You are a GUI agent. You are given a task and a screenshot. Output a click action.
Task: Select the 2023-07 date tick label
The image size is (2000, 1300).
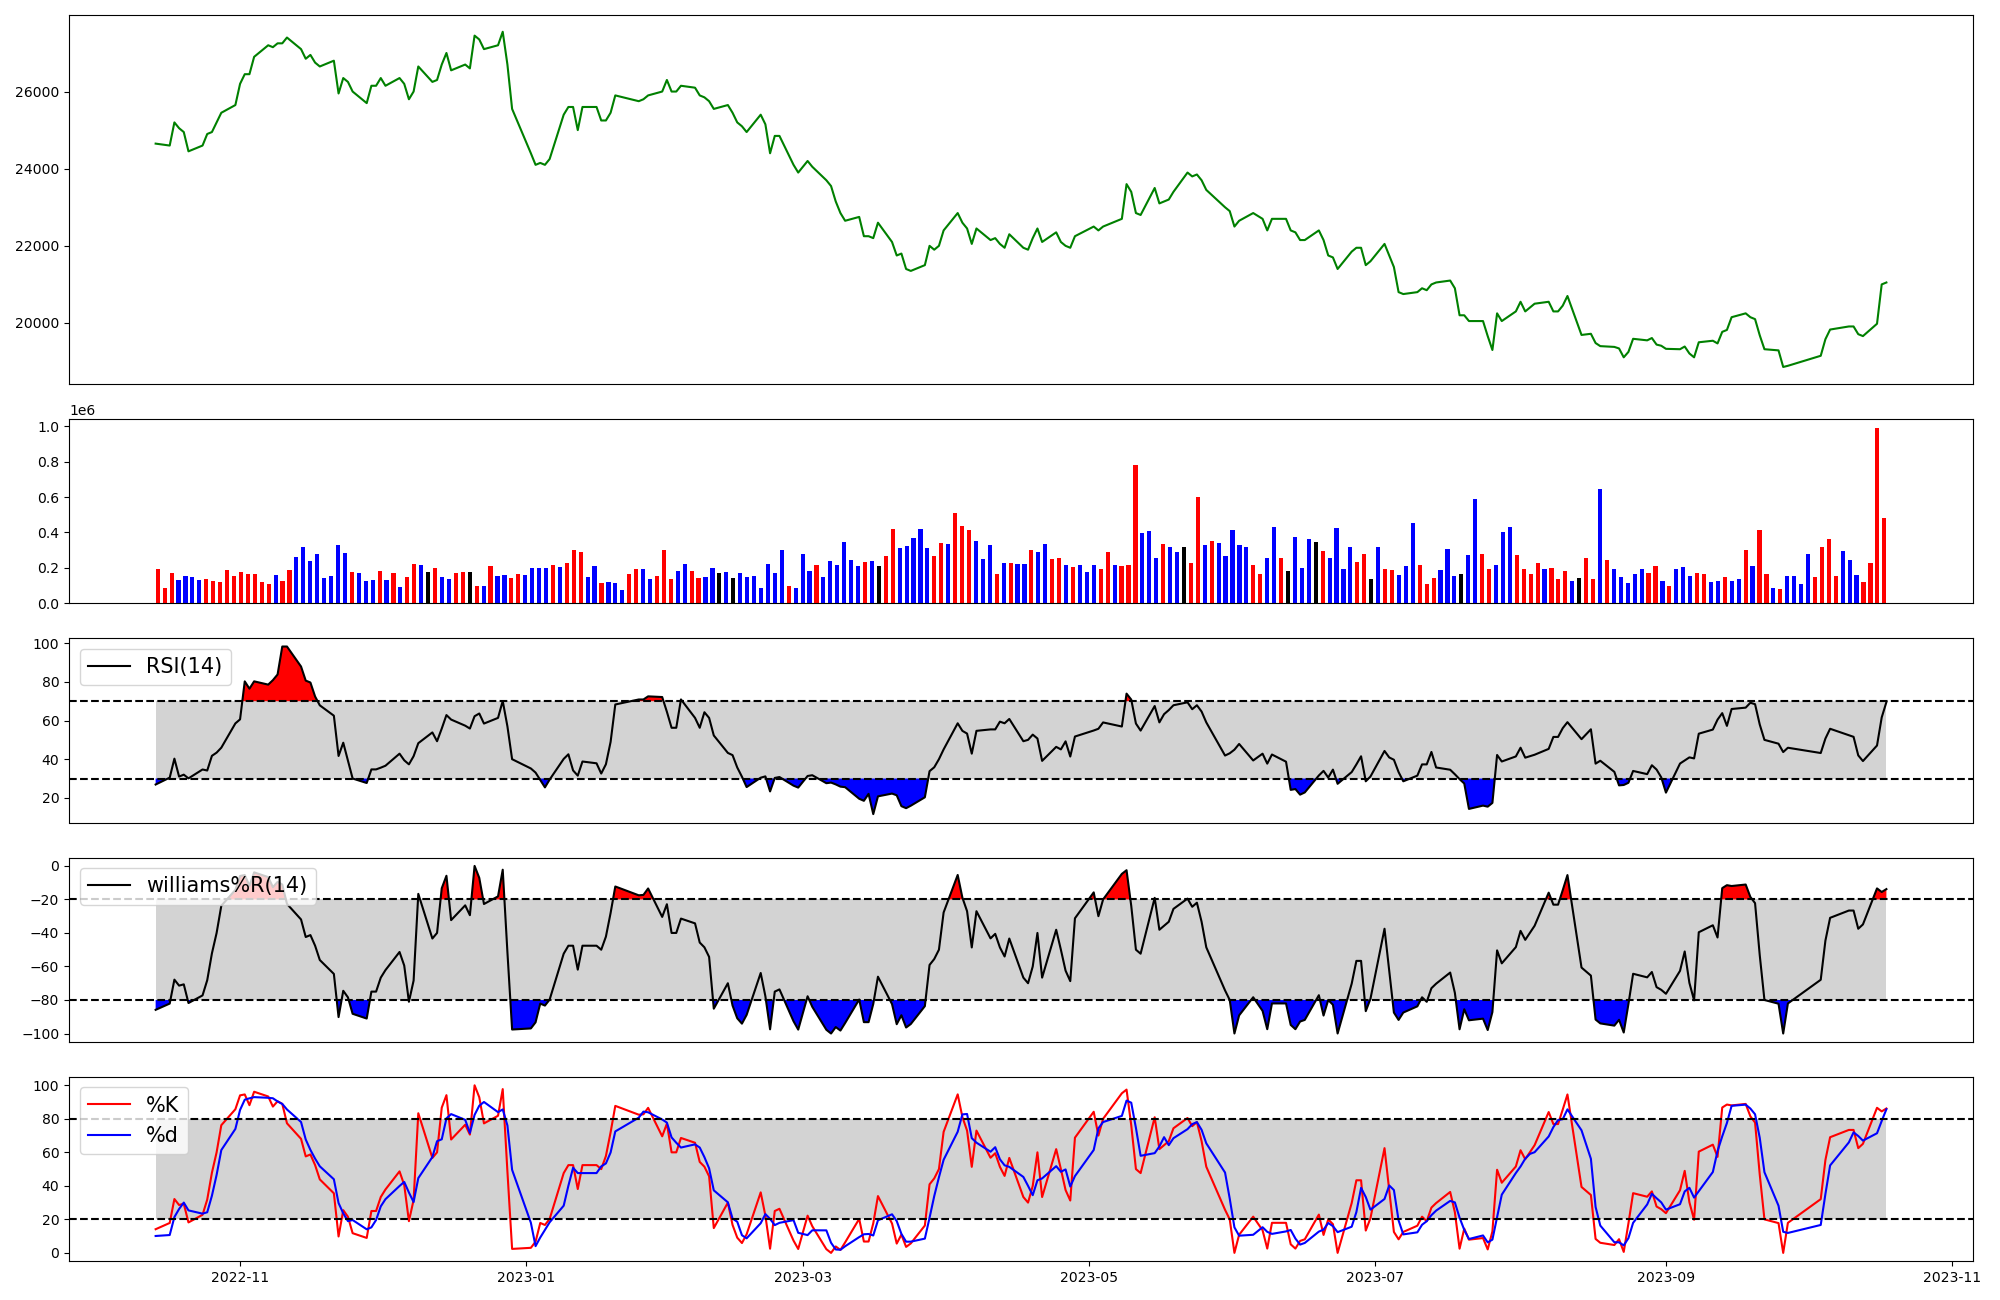1375,1277
